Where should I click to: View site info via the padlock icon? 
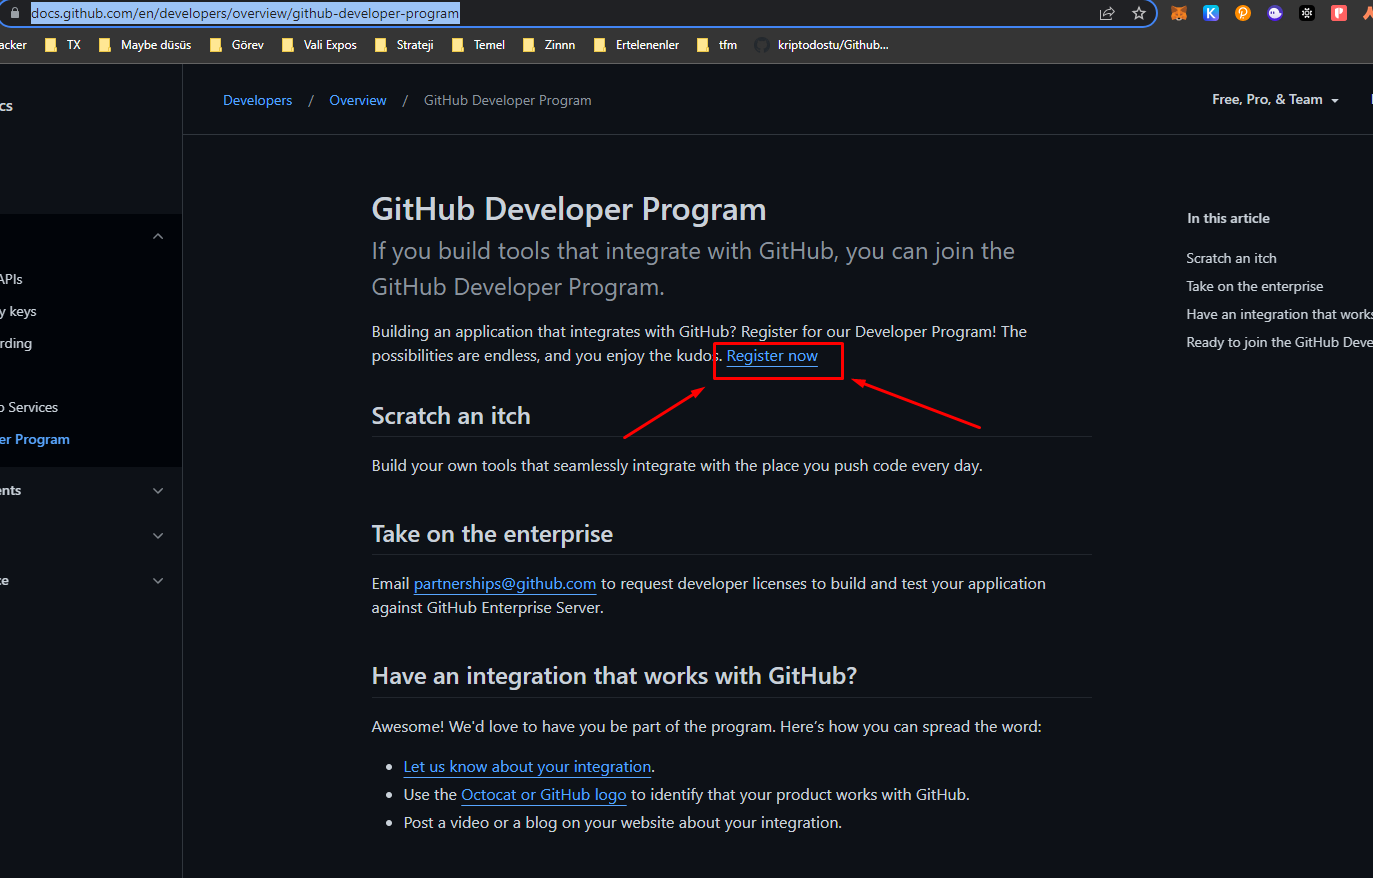point(14,13)
